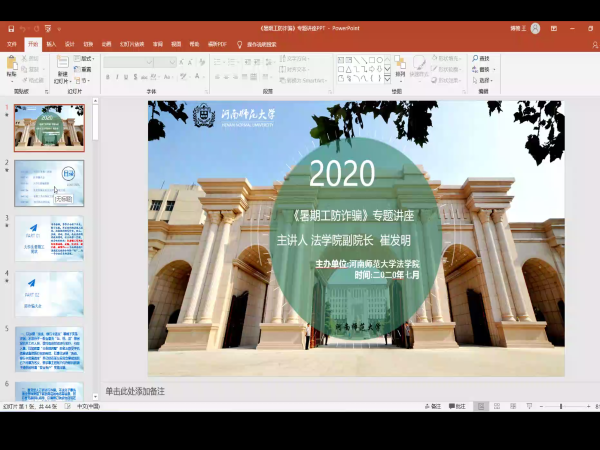600x450 pixels.
Task: Toggle Bold formatting
Action: [x=108, y=77]
